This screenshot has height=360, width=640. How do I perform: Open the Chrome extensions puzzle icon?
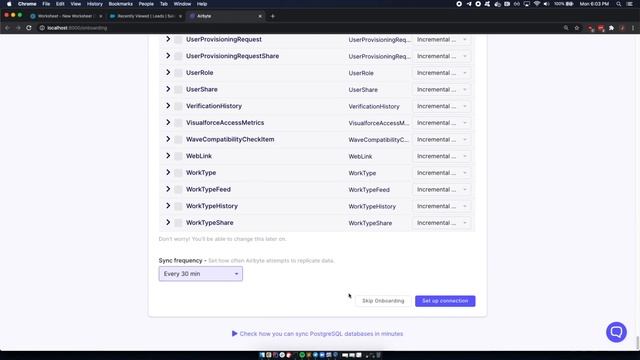point(611,28)
